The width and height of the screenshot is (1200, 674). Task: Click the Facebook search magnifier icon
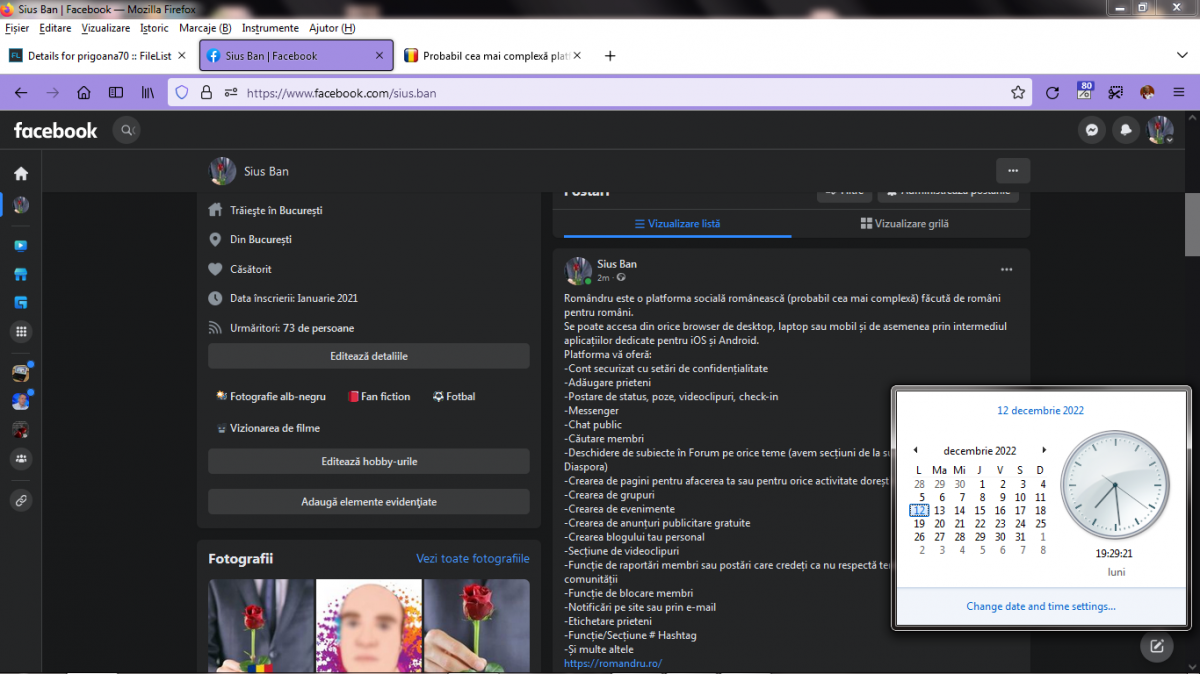coord(126,130)
